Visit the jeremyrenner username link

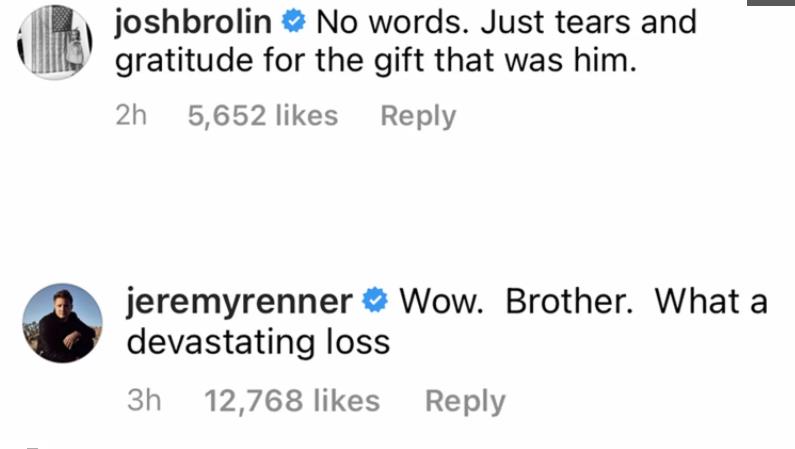[x=240, y=301]
